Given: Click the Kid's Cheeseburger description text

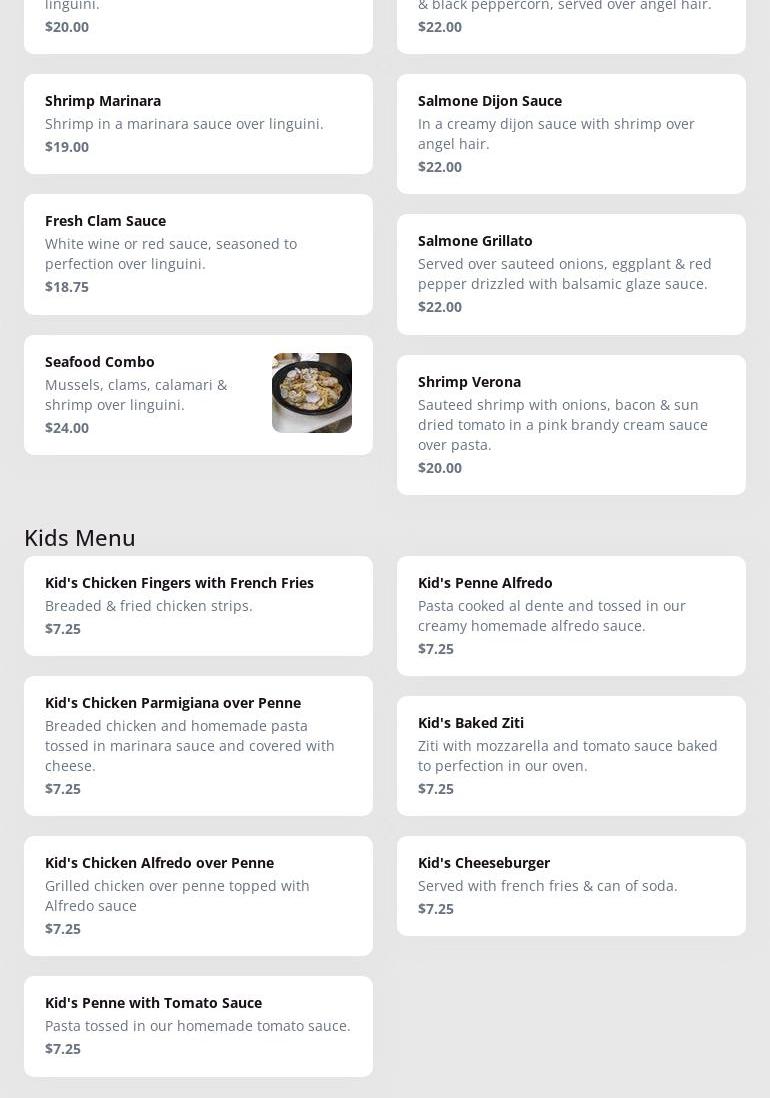Looking at the screenshot, I should (547, 886).
